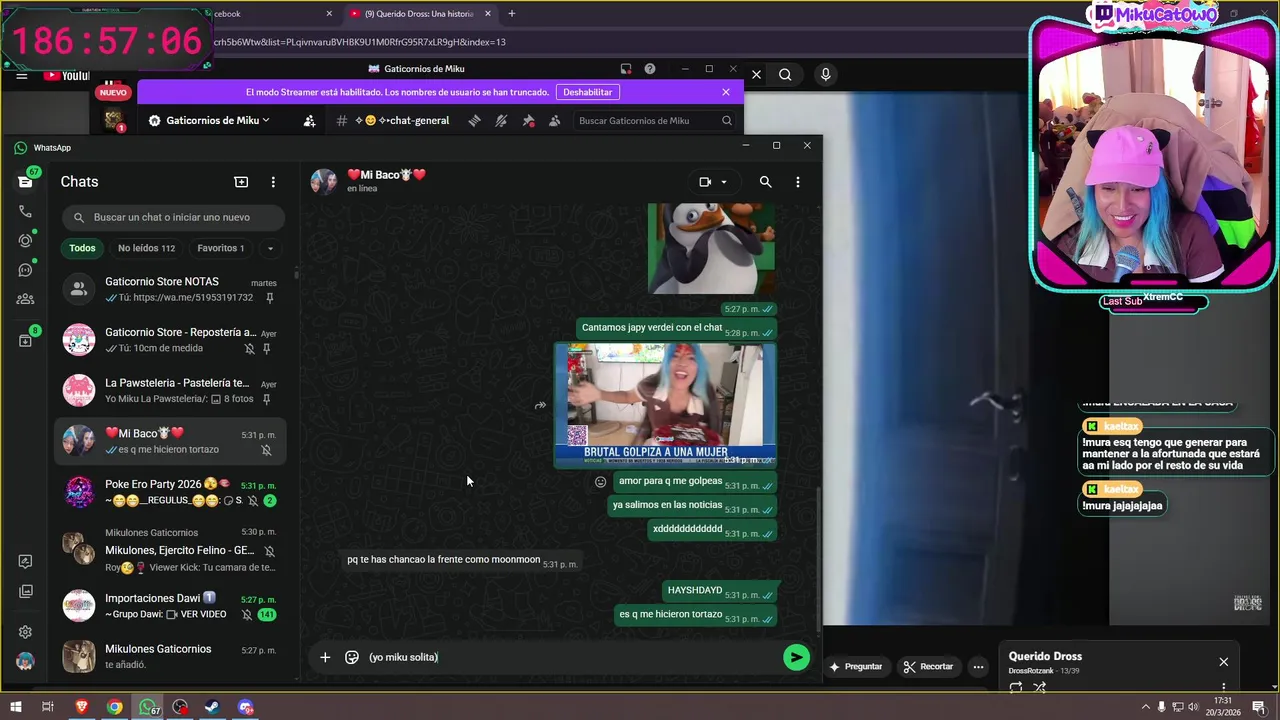
Task: Expand more chat filters dropdown
Action: [270, 248]
